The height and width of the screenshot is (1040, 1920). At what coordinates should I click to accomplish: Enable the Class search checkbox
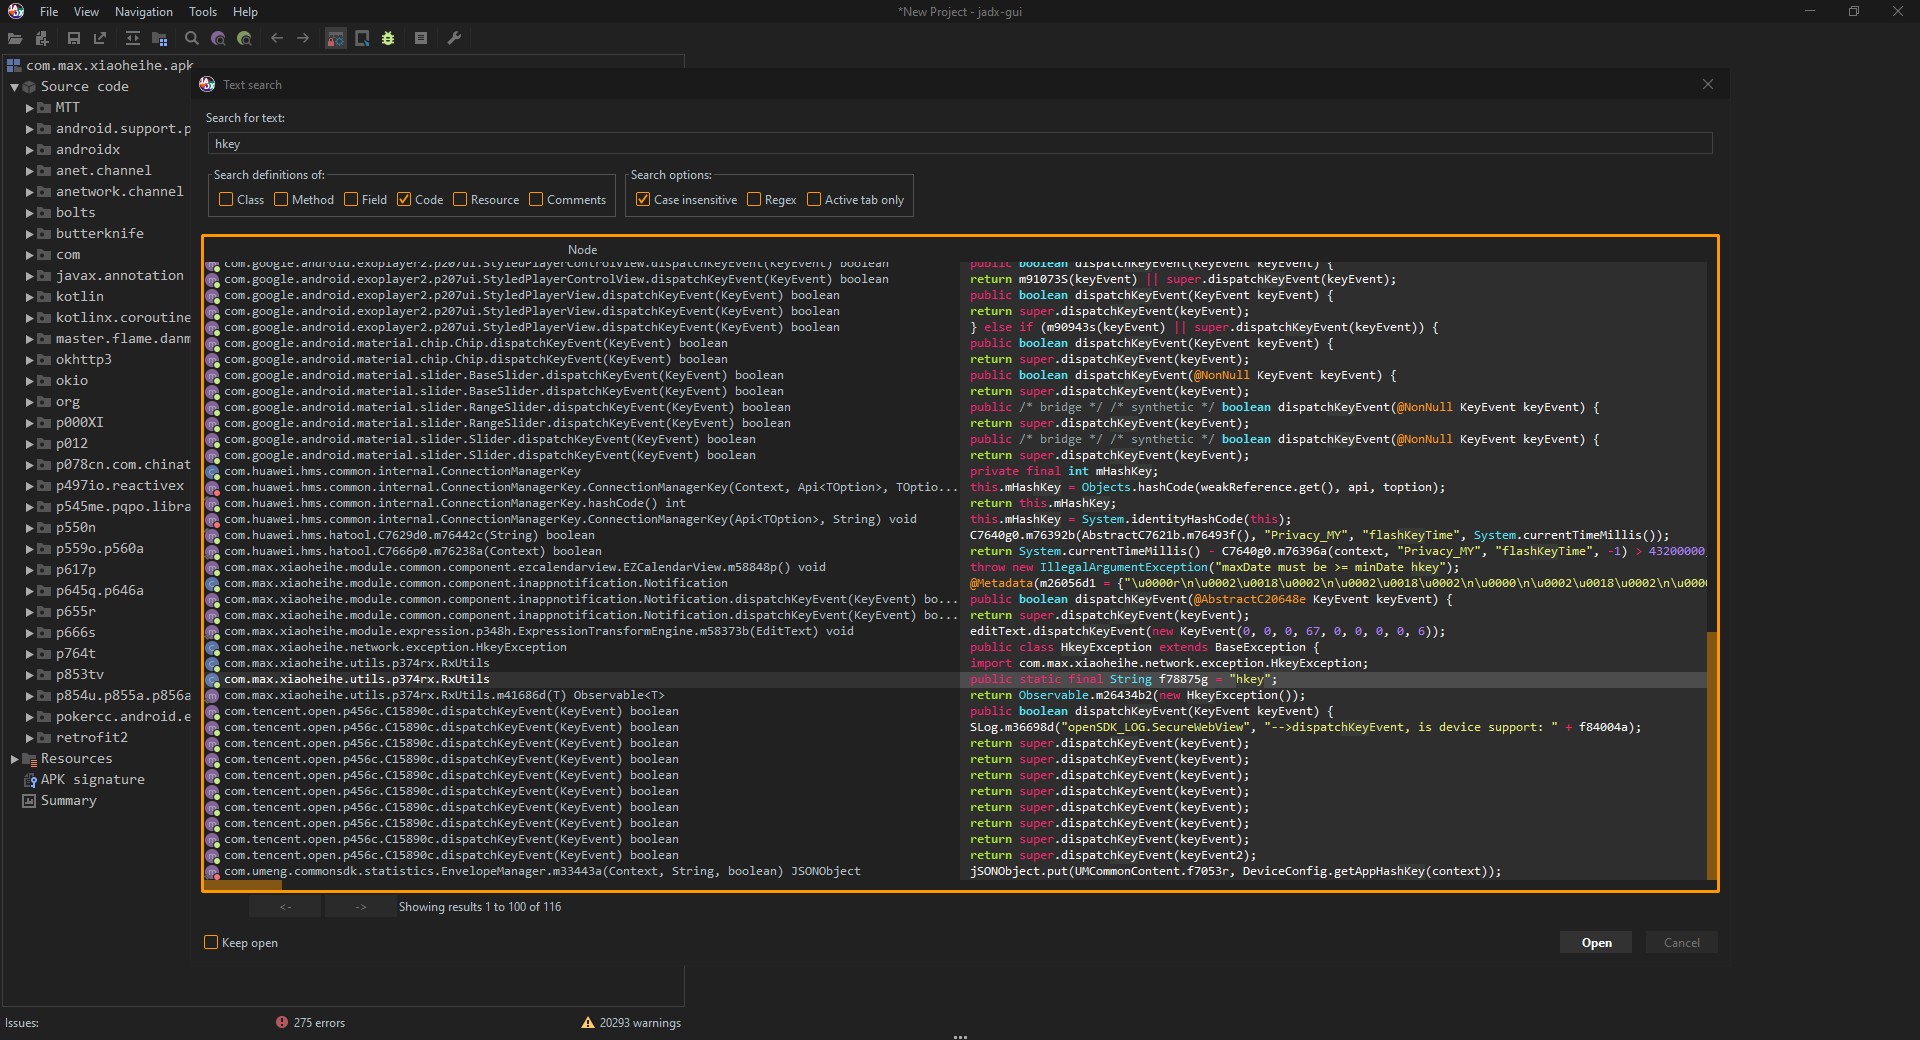coord(226,199)
